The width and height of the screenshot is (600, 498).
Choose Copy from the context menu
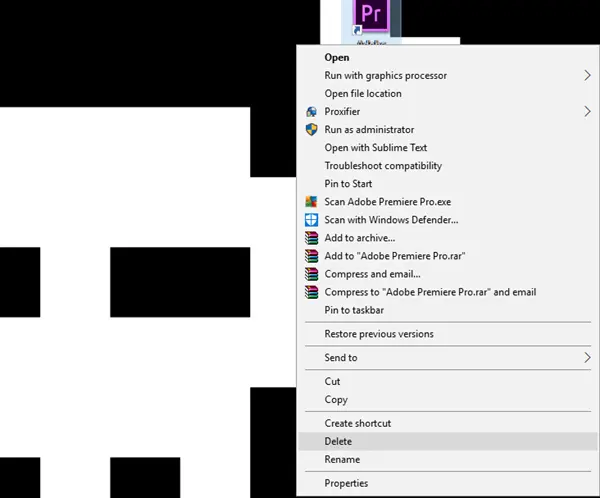point(447,399)
